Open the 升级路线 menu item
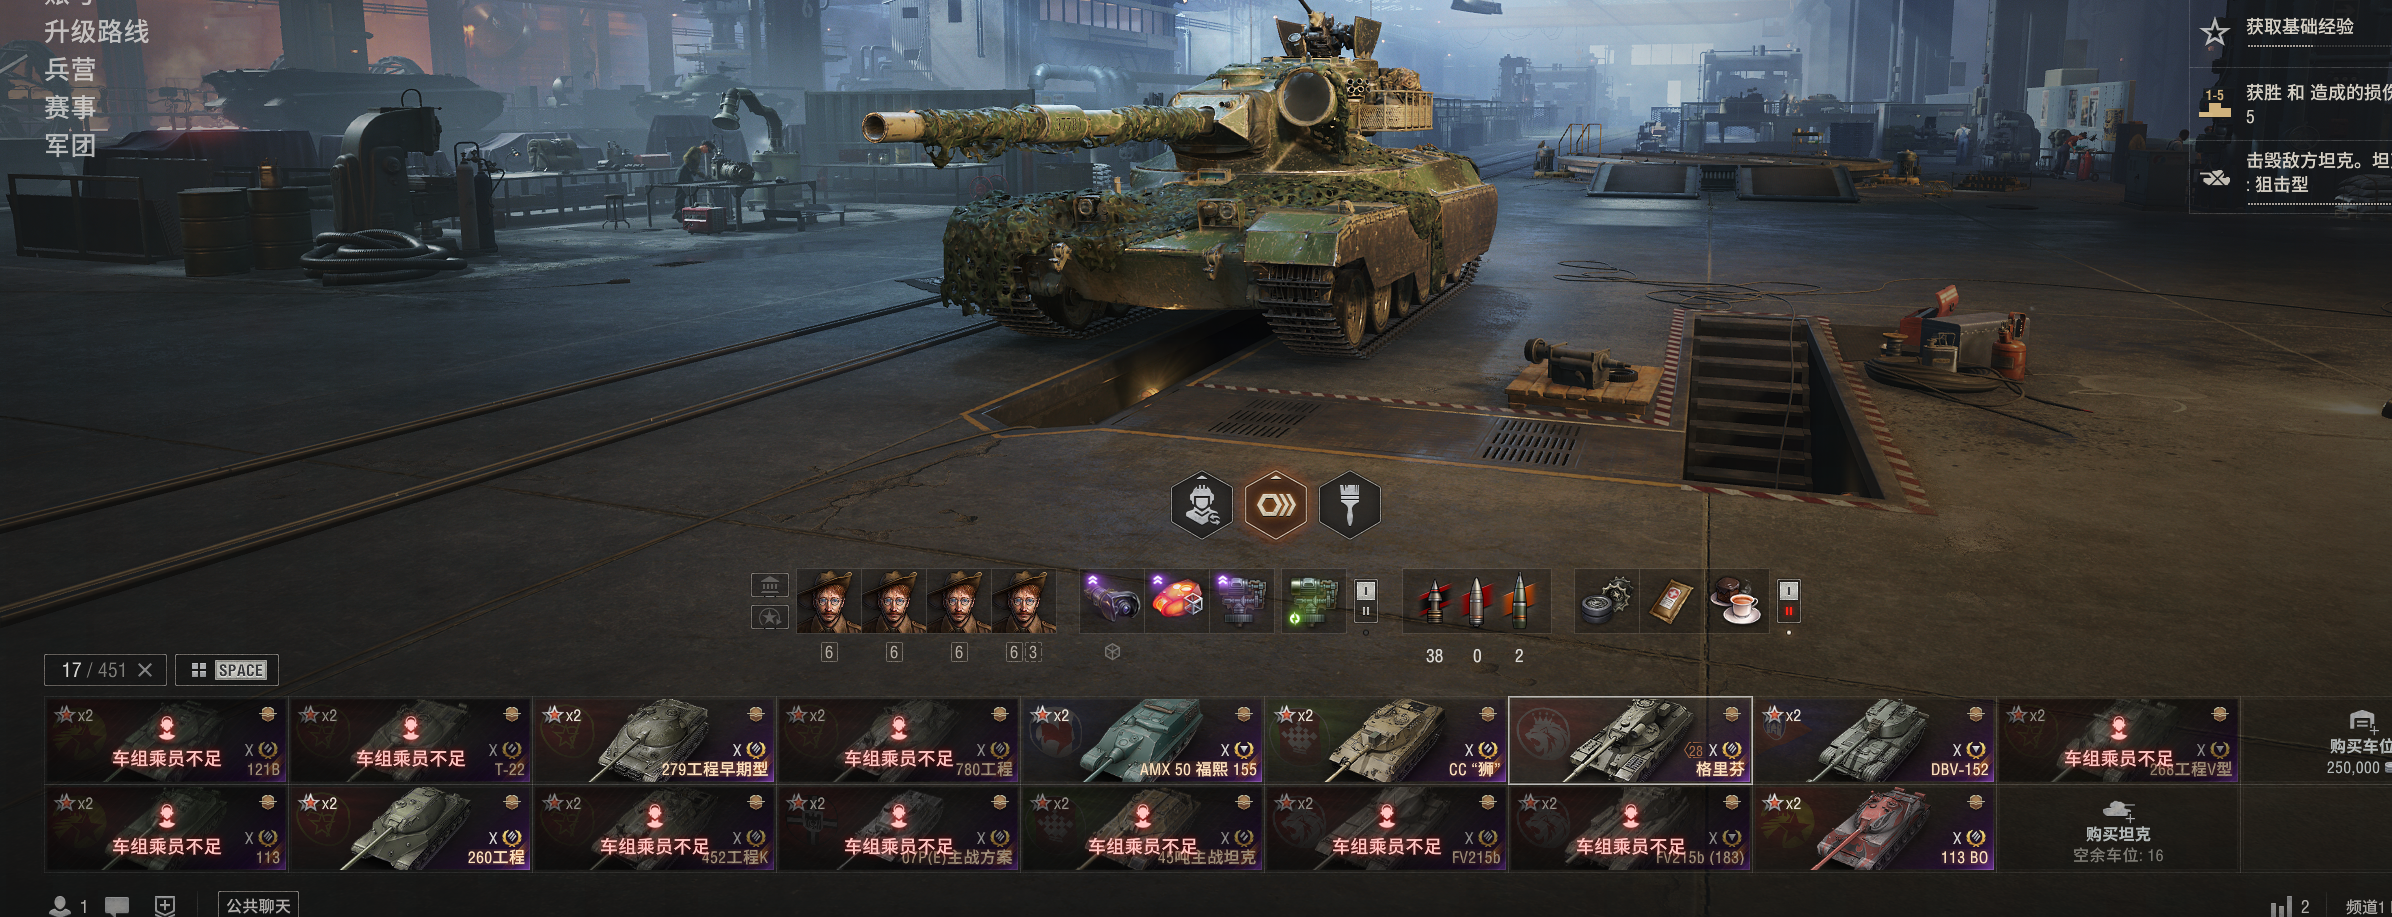Image resolution: width=2392 pixels, height=917 pixels. (x=96, y=32)
